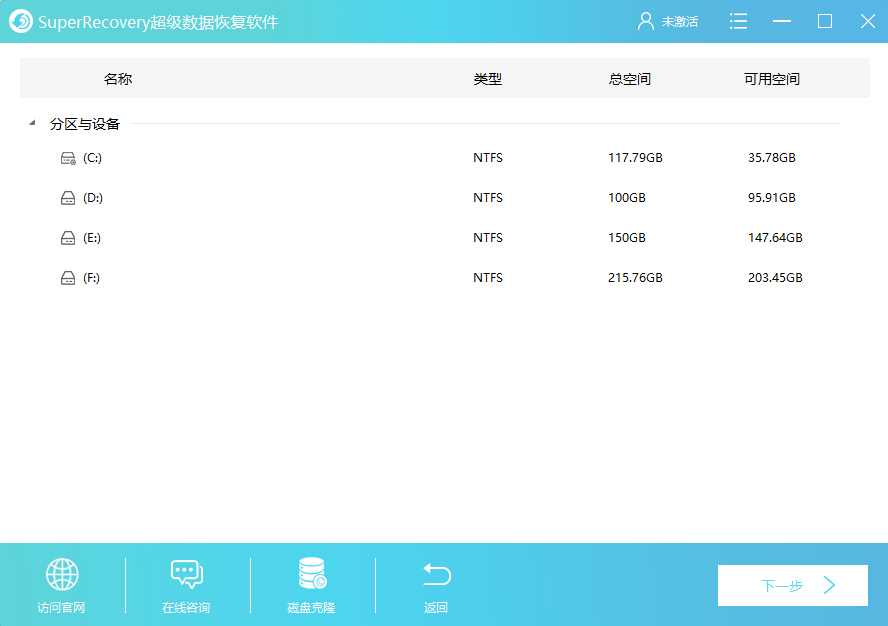Minimize the SuperRecovery window
The height and width of the screenshot is (626, 888).
tap(782, 22)
